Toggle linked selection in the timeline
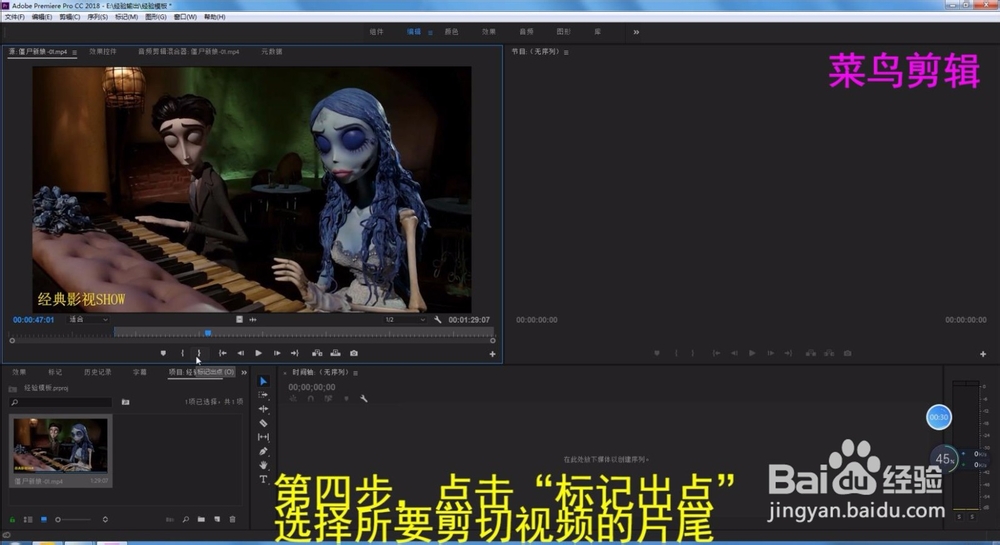This screenshot has width=1000, height=545. (x=328, y=398)
